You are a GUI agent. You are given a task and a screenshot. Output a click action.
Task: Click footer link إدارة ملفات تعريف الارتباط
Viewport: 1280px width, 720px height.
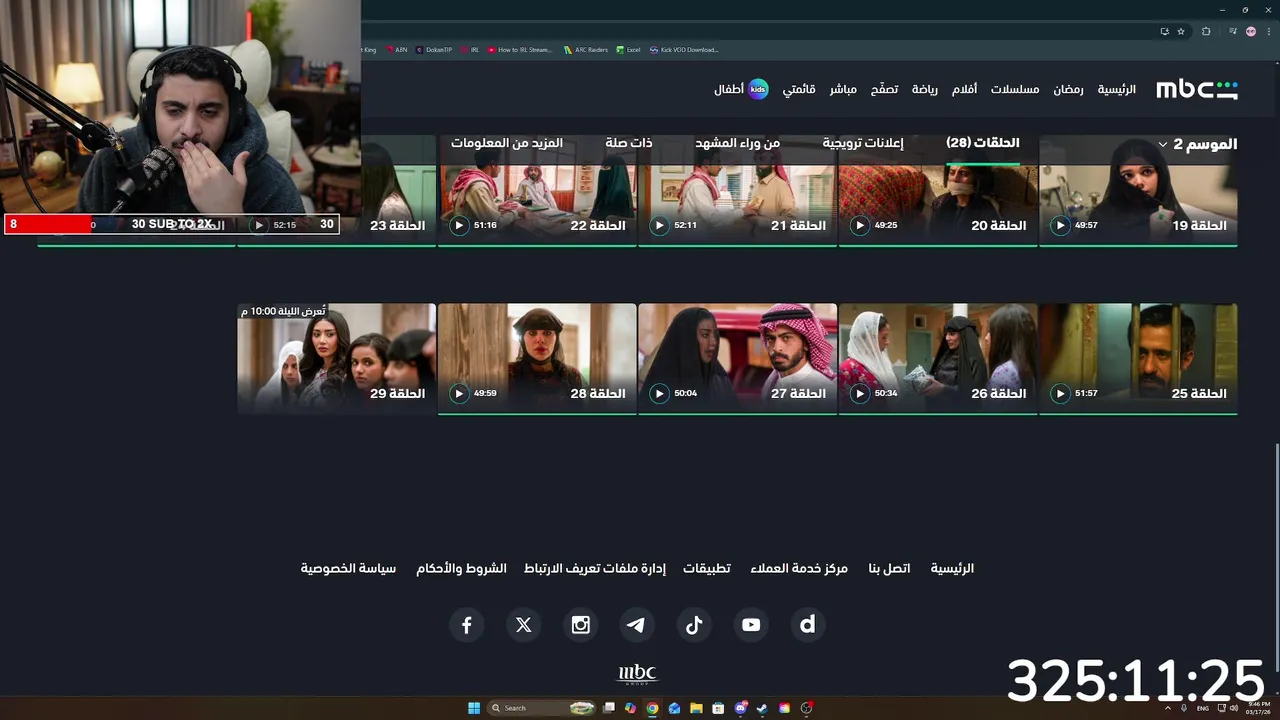coord(595,568)
